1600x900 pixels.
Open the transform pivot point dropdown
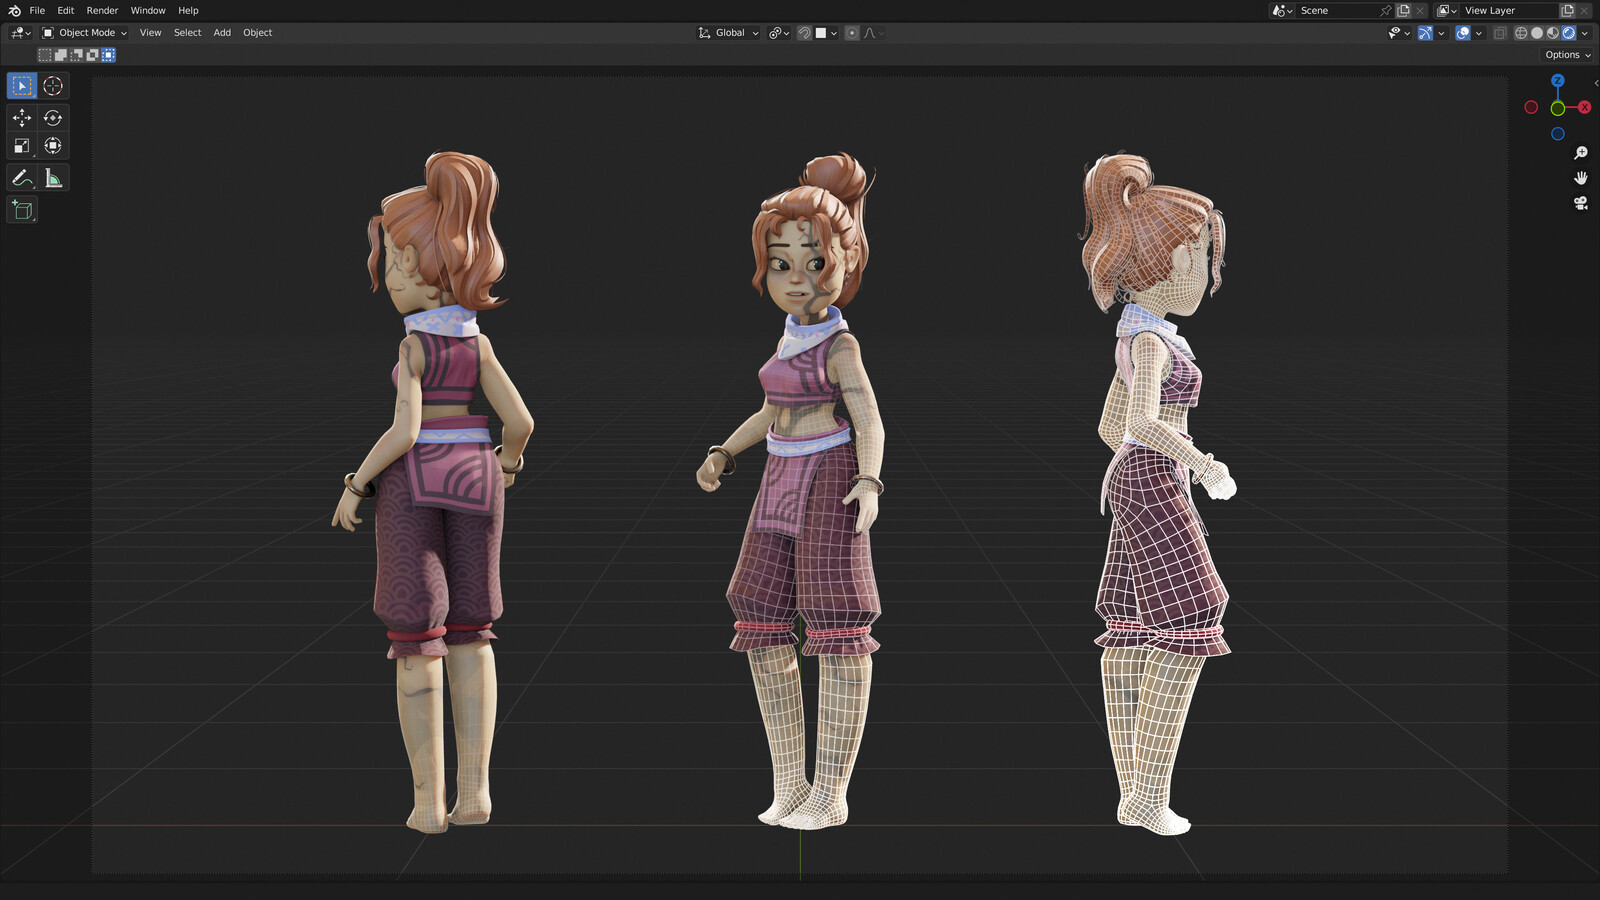tap(779, 33)
